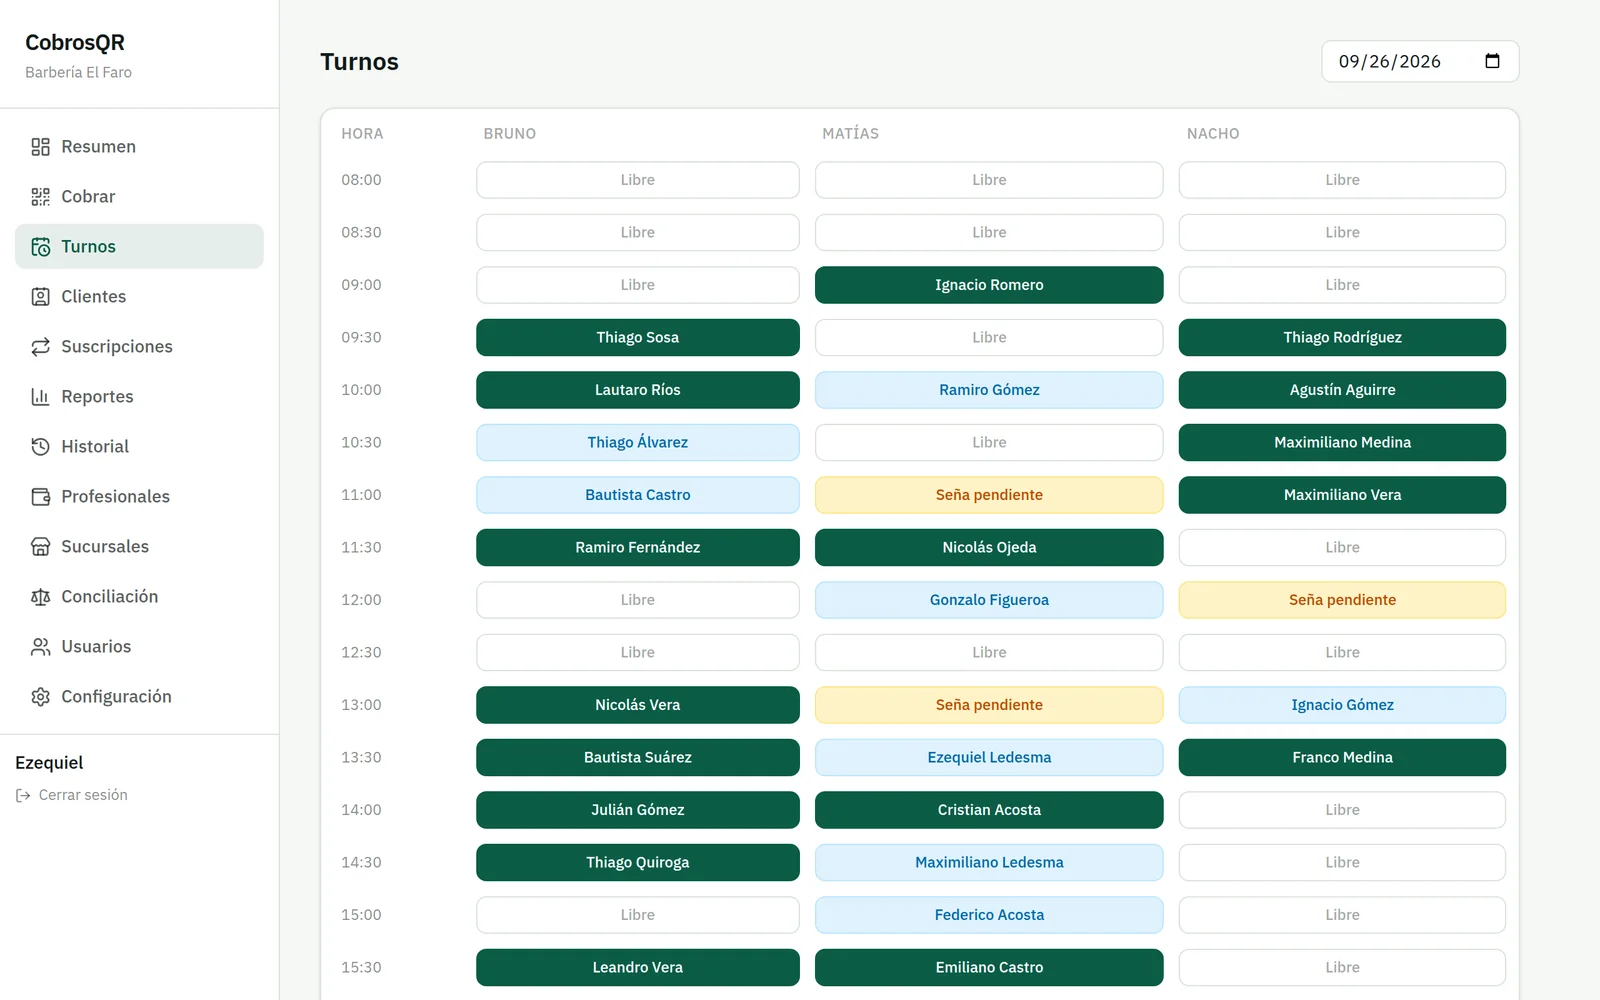Screen dimensions: 1600x1000
Task: Click the Usuarios people icon
Action: coord(40,647)
